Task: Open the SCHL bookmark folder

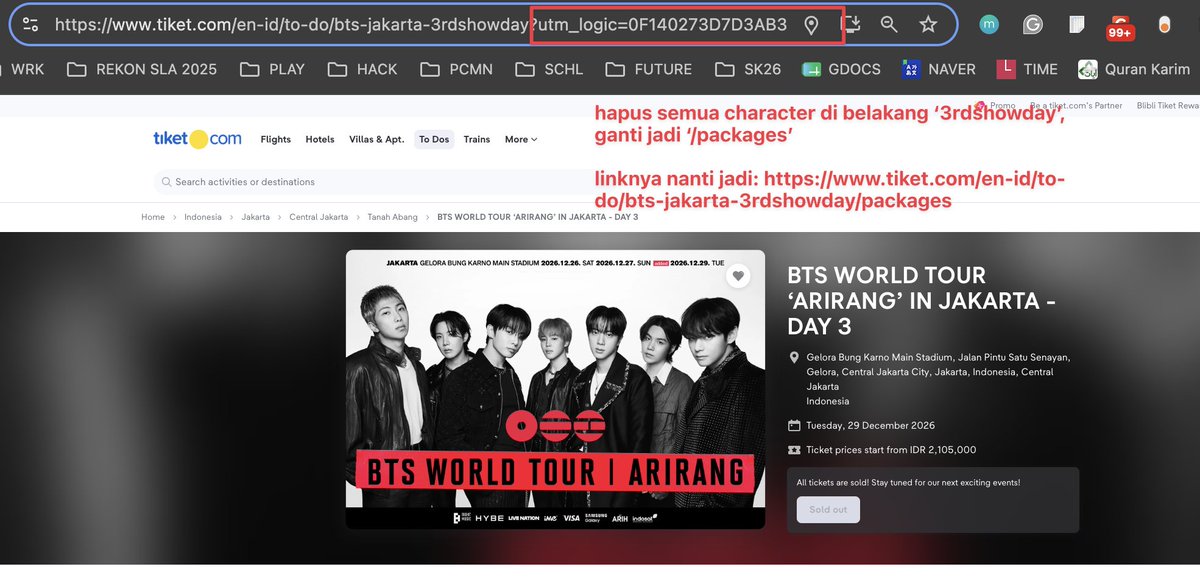Action: coord(549,69)
